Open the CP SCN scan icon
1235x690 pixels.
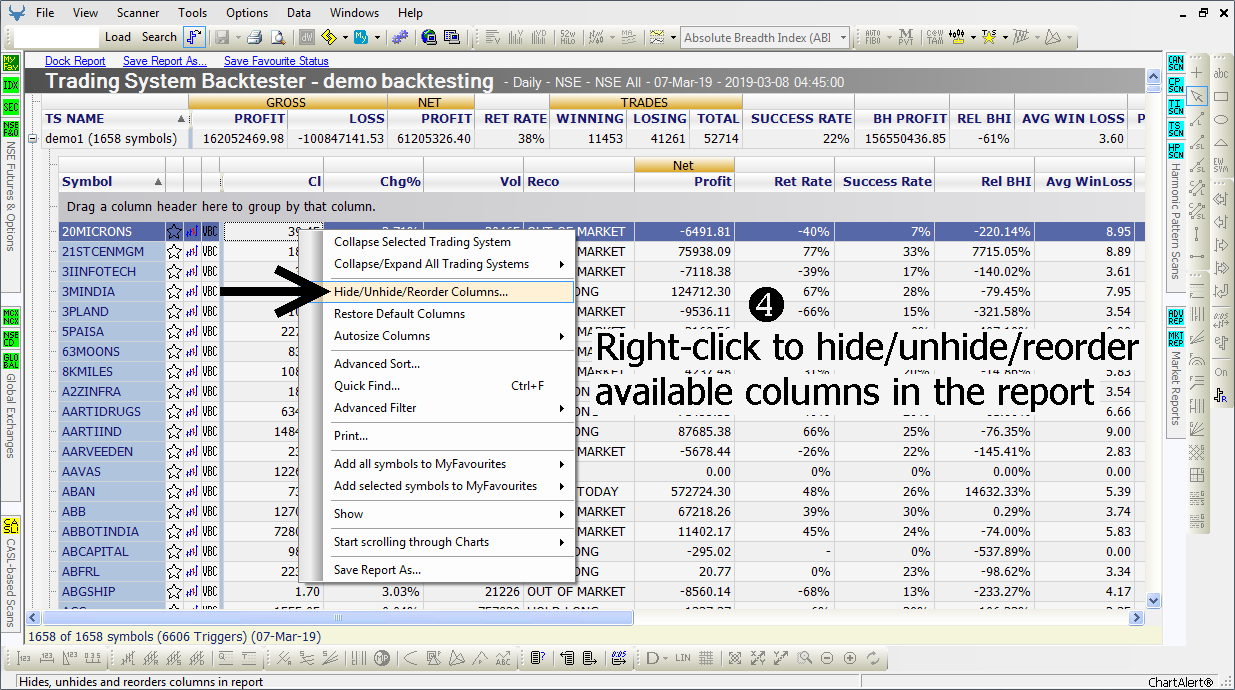pos(1175,85)
